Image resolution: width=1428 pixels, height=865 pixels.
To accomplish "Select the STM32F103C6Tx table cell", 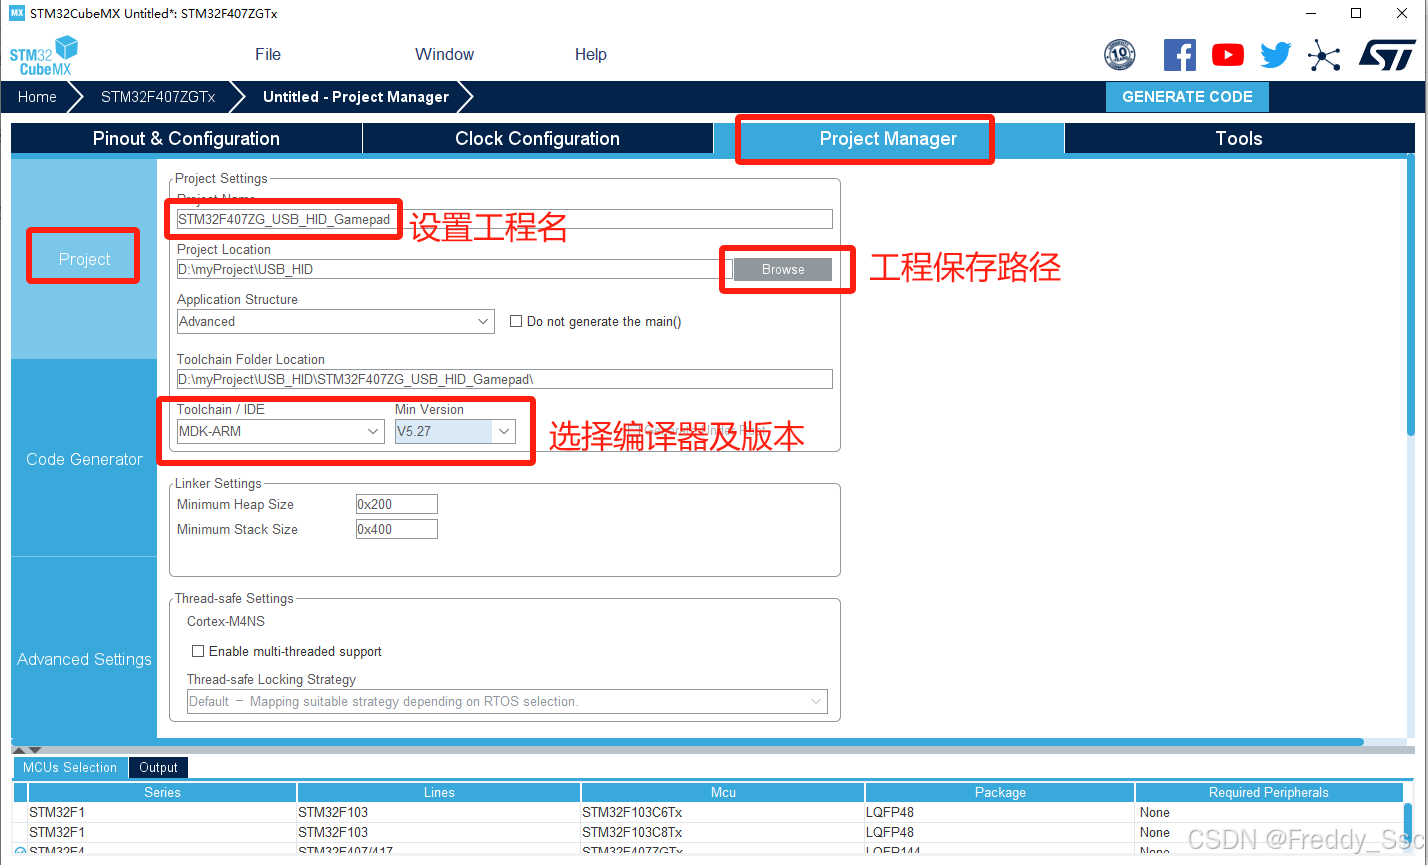I will pos(723,812).
